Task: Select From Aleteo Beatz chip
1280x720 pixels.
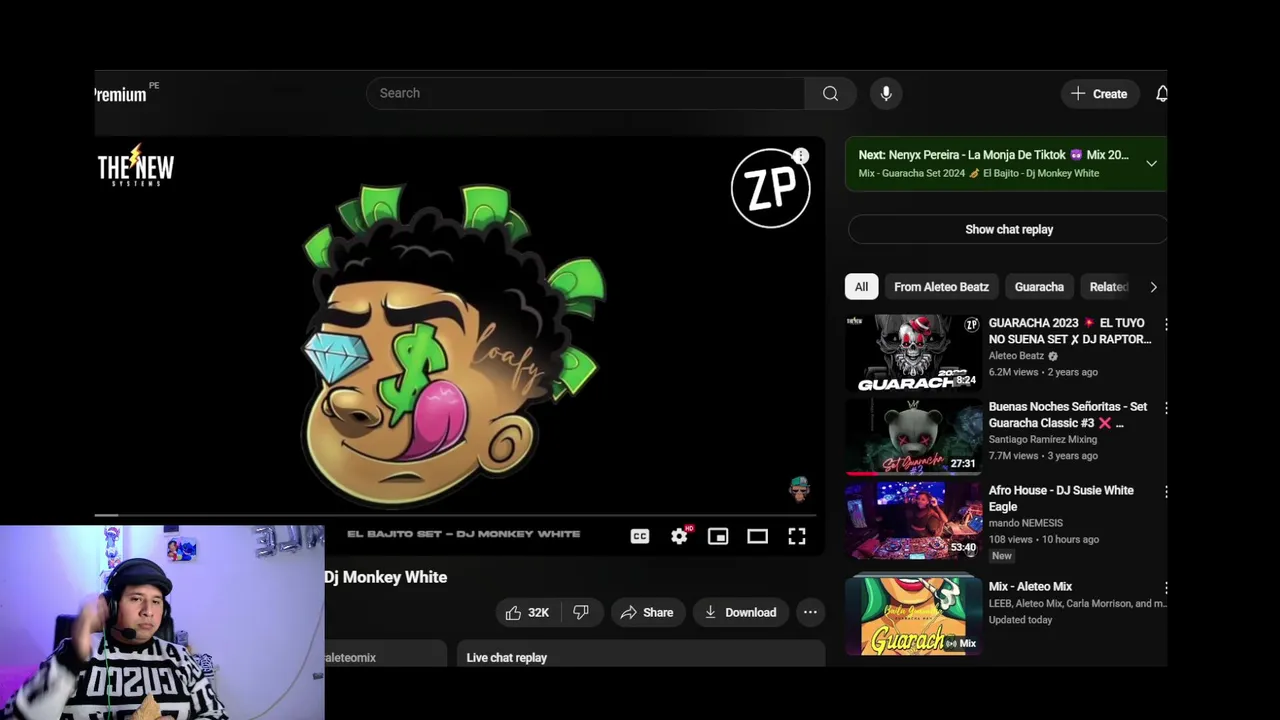Action: tap(941, 287)
